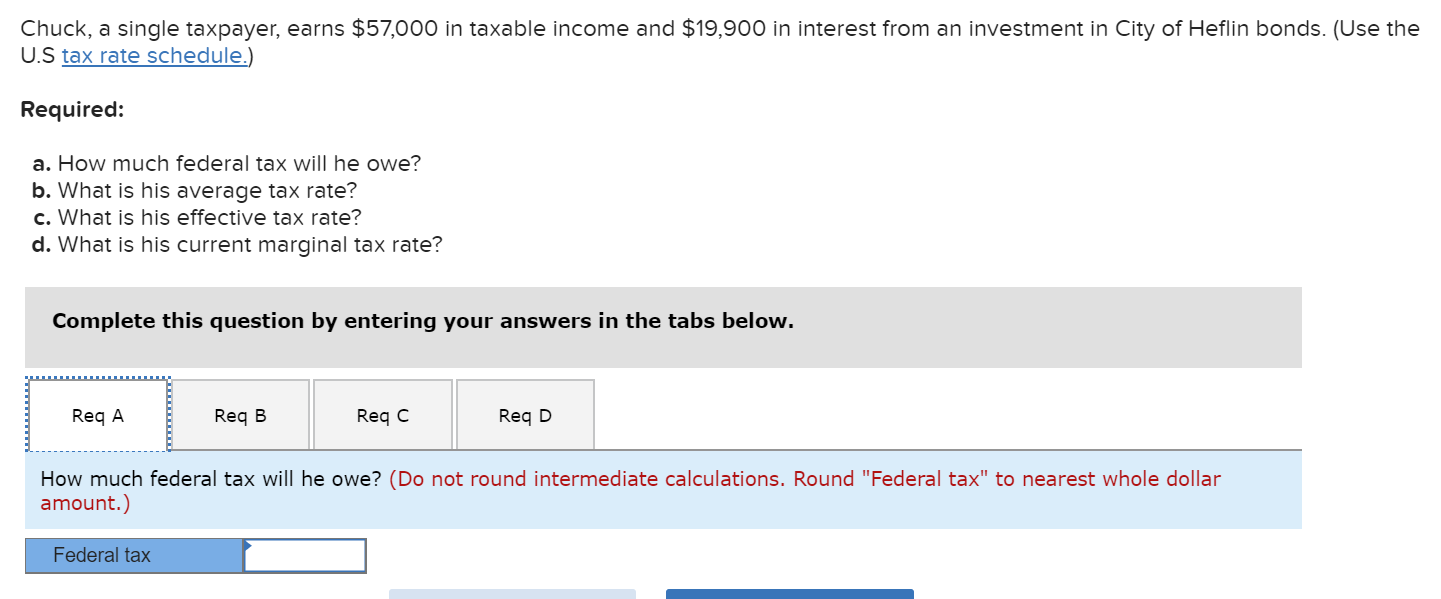Switch to the Req B tab
Viewport: 1441px width, 599px height.
[x=240, y=414]
